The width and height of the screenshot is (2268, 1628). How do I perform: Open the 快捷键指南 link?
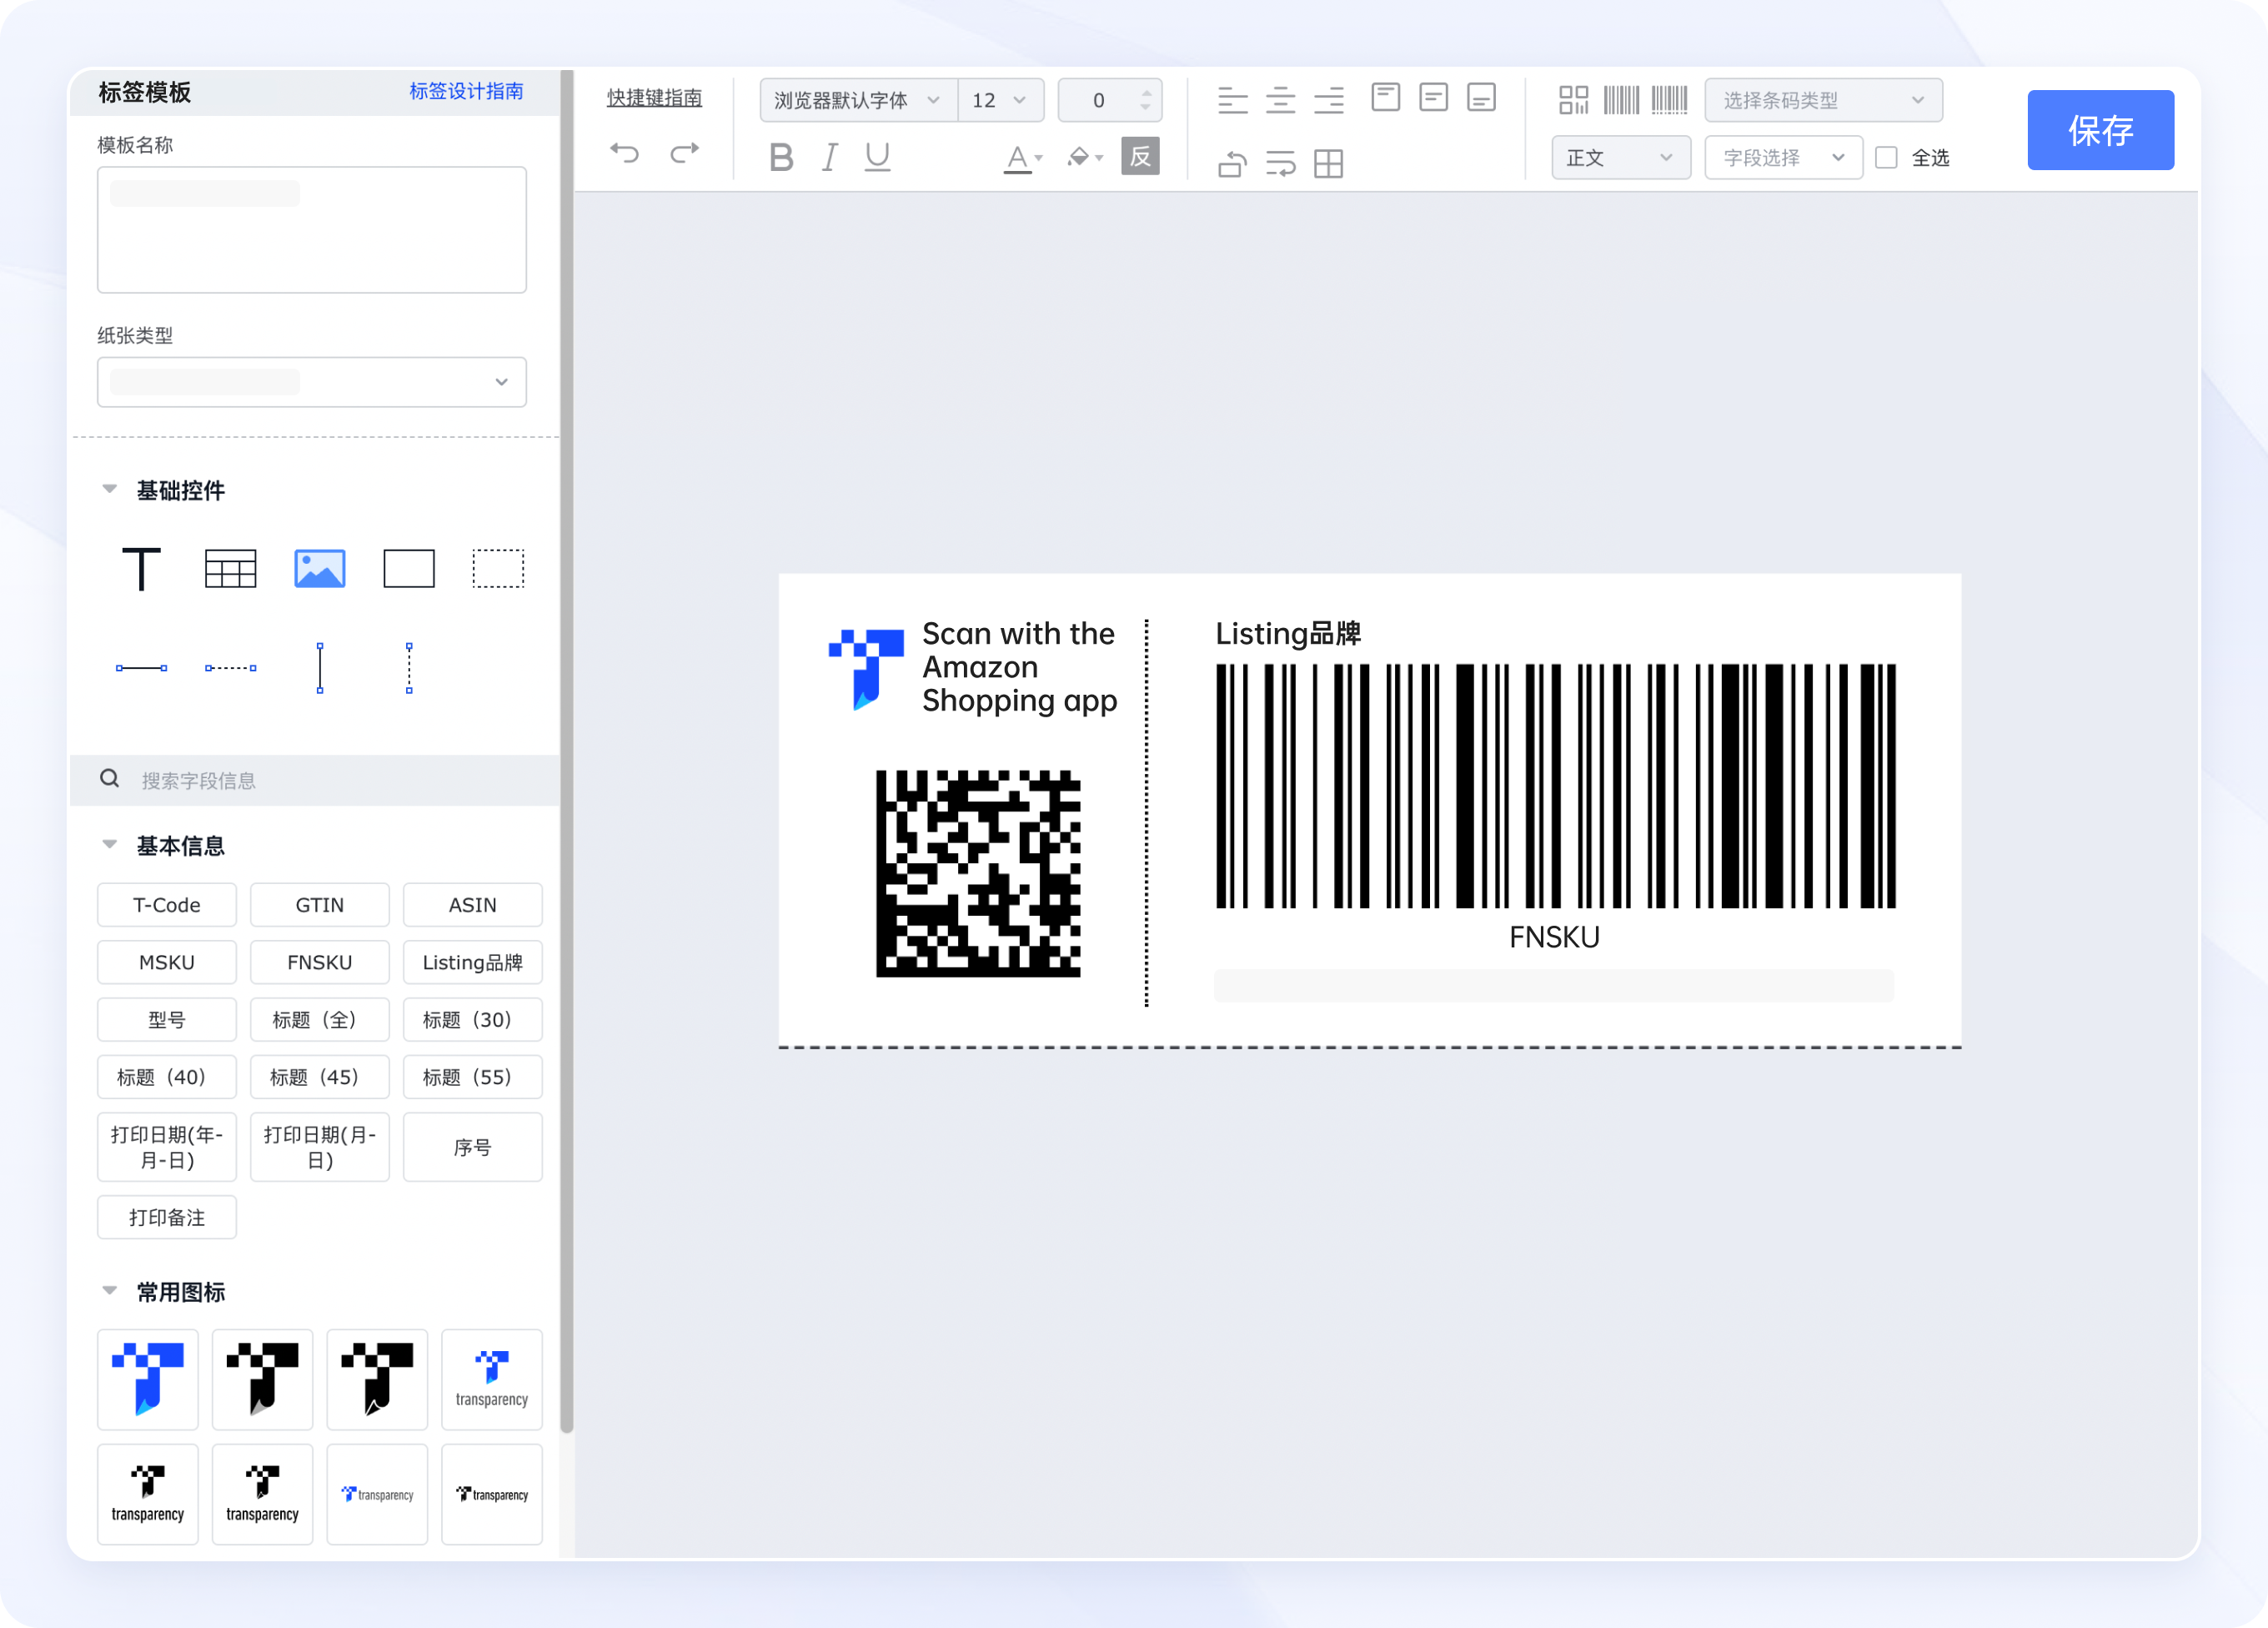654,98
